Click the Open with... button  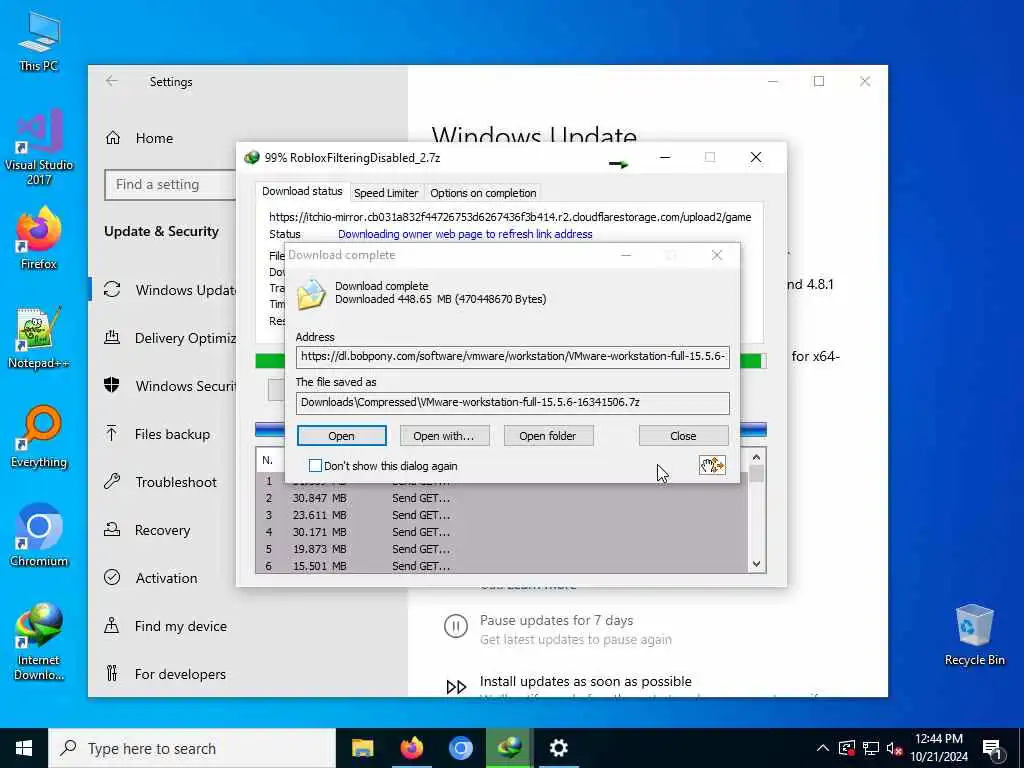444,436
